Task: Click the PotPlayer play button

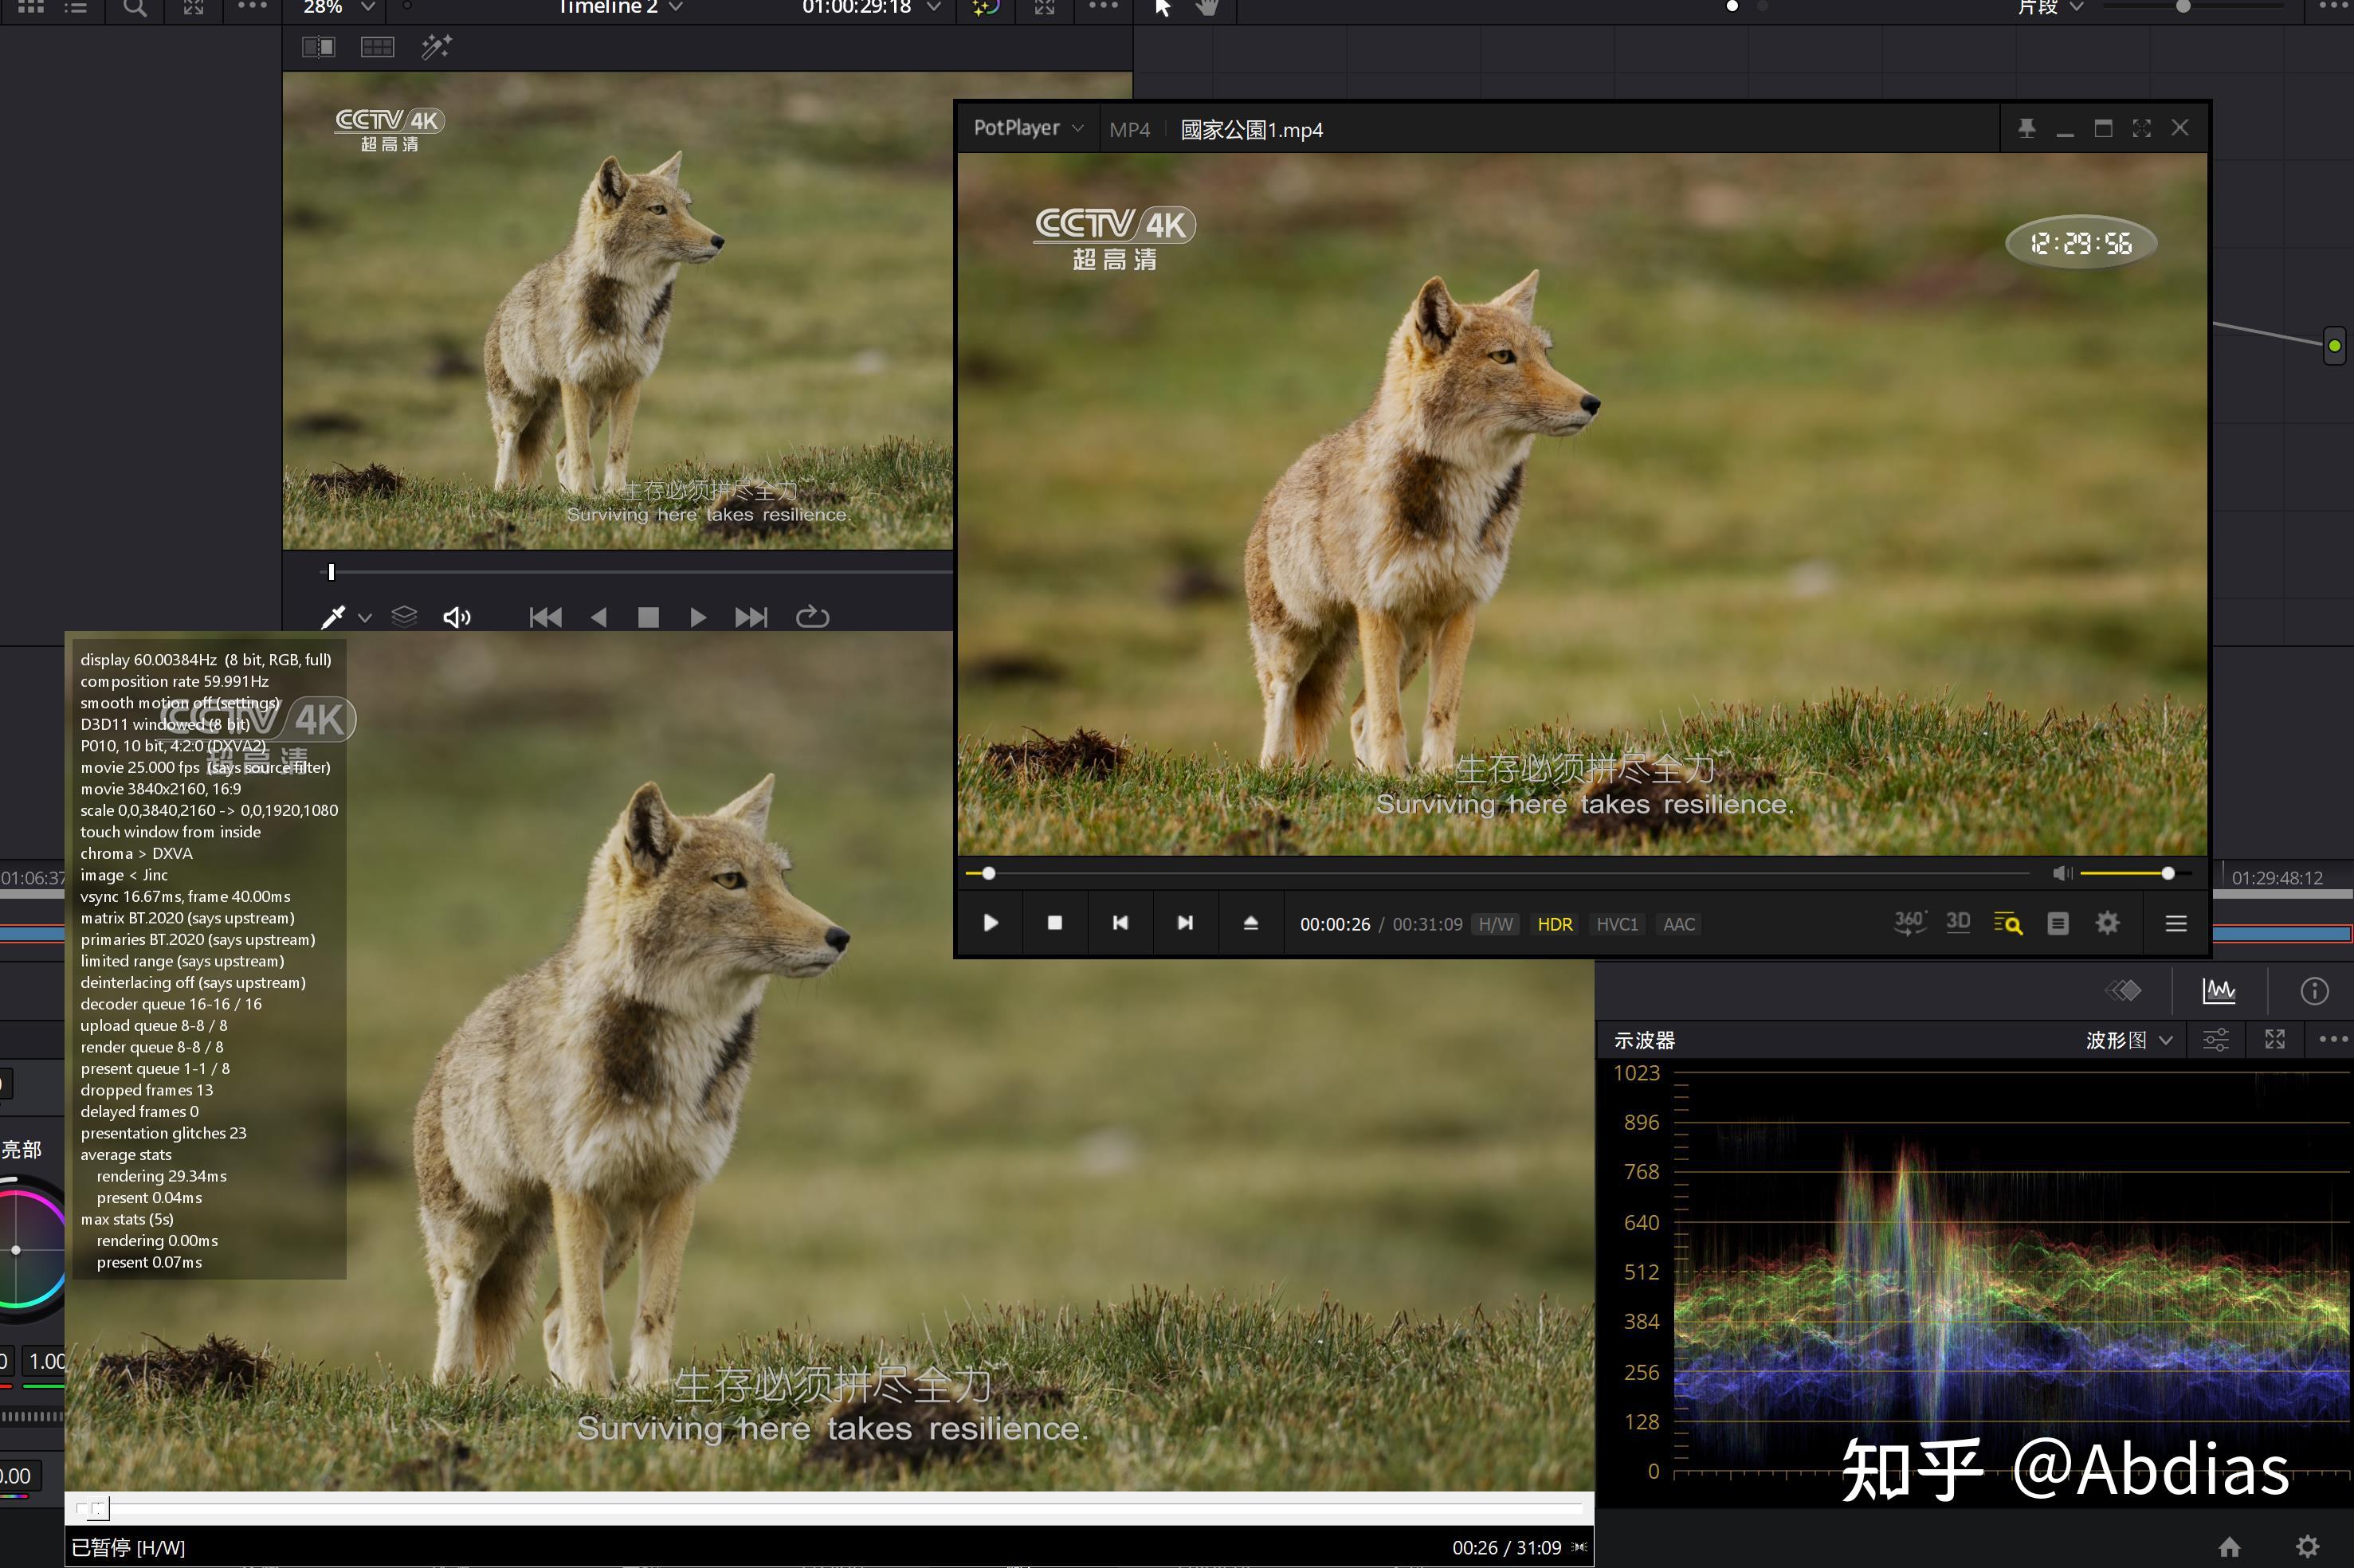Action: coord(990,923)
